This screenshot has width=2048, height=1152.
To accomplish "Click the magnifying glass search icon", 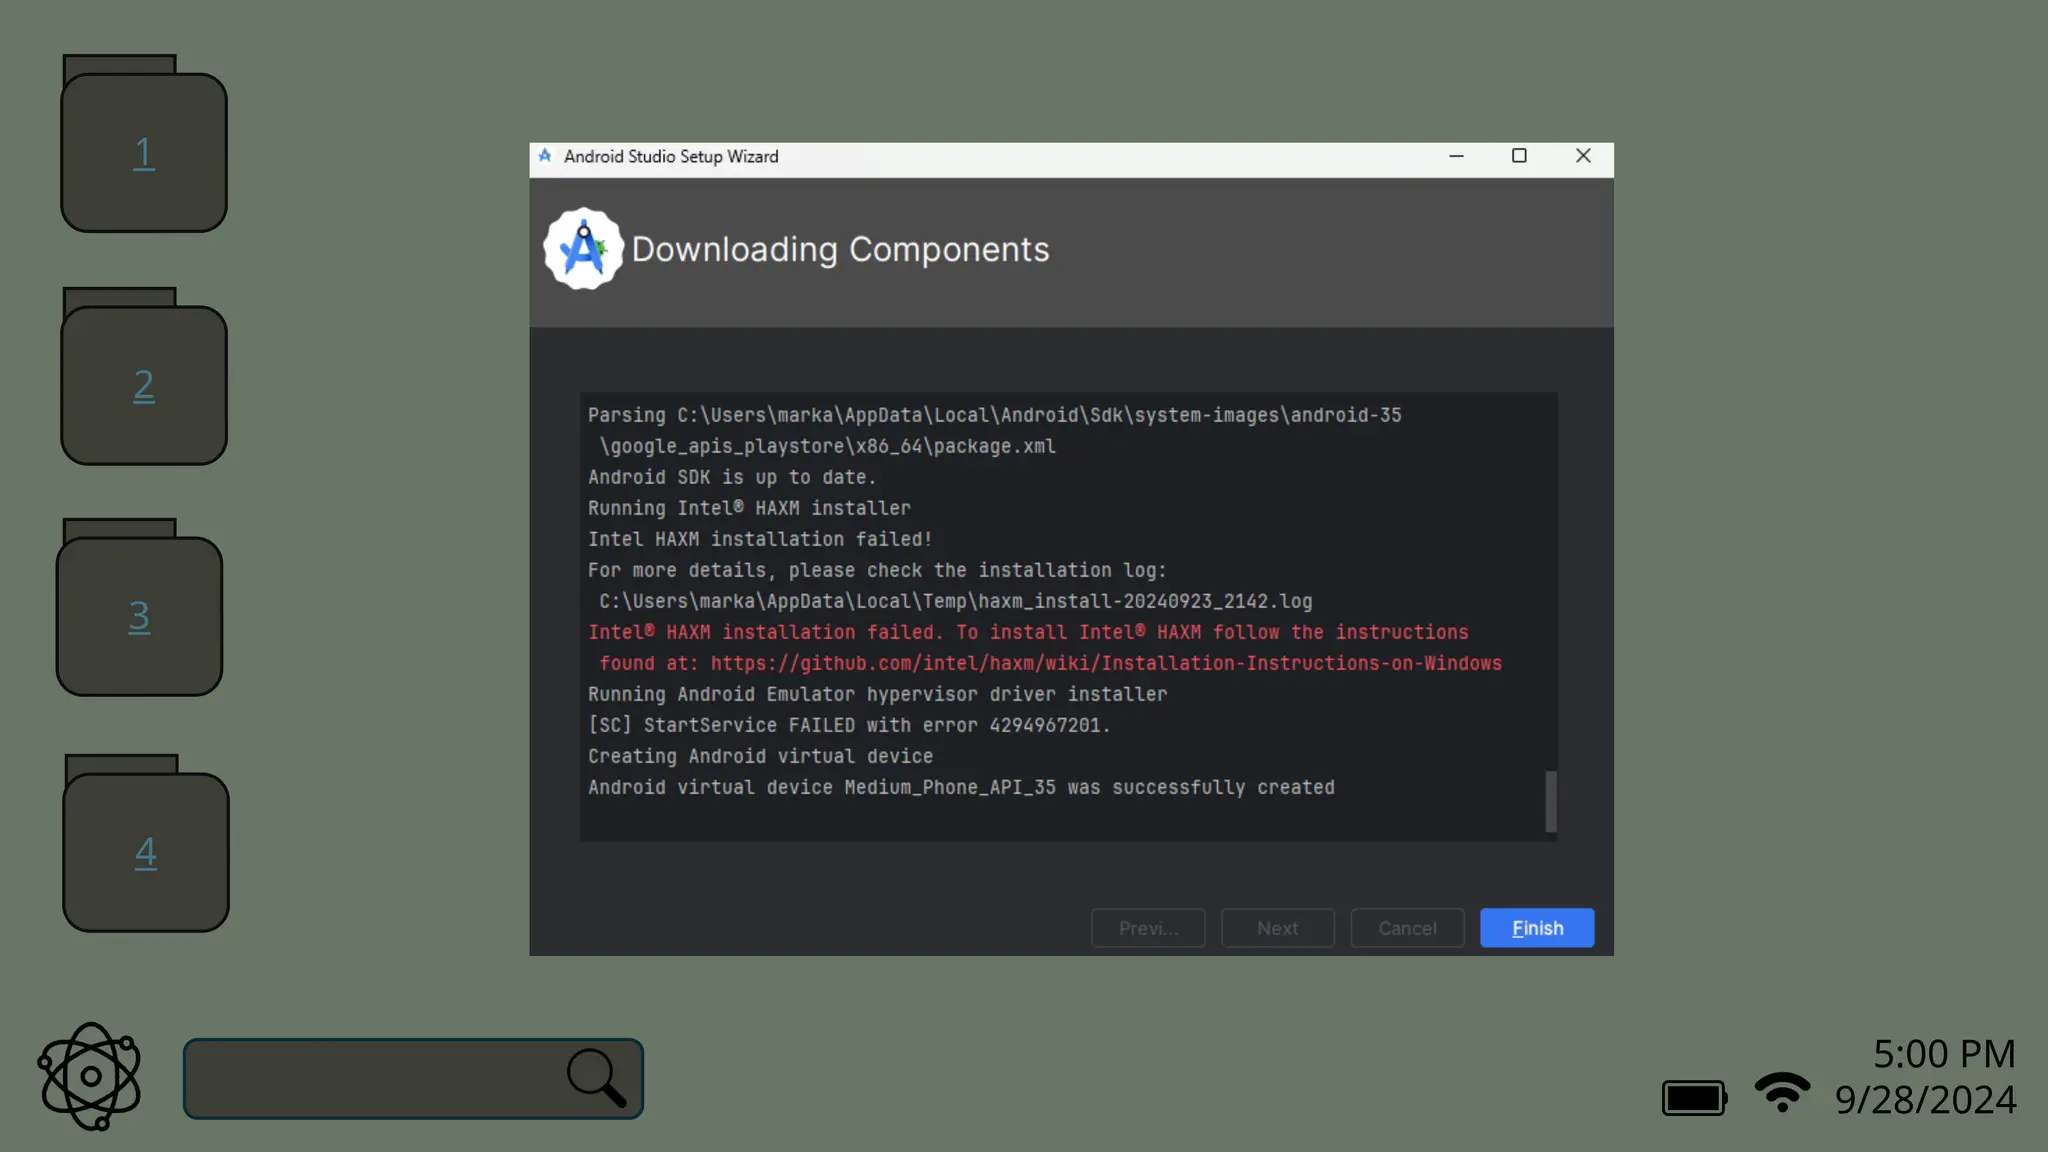I will 596,1077.
